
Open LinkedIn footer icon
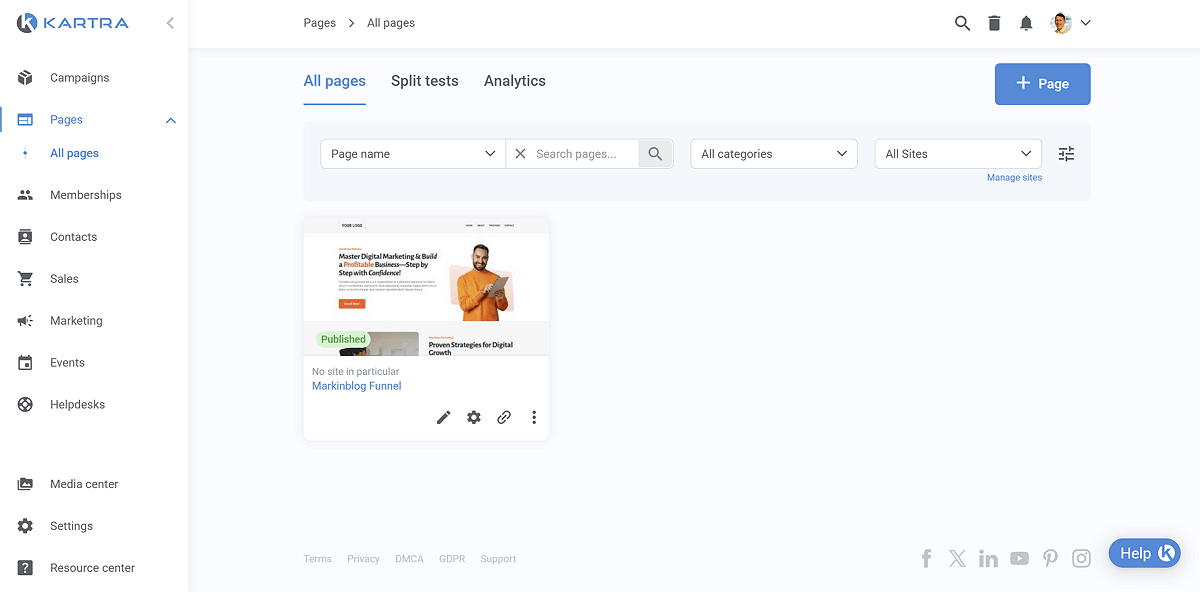(988, 559)
